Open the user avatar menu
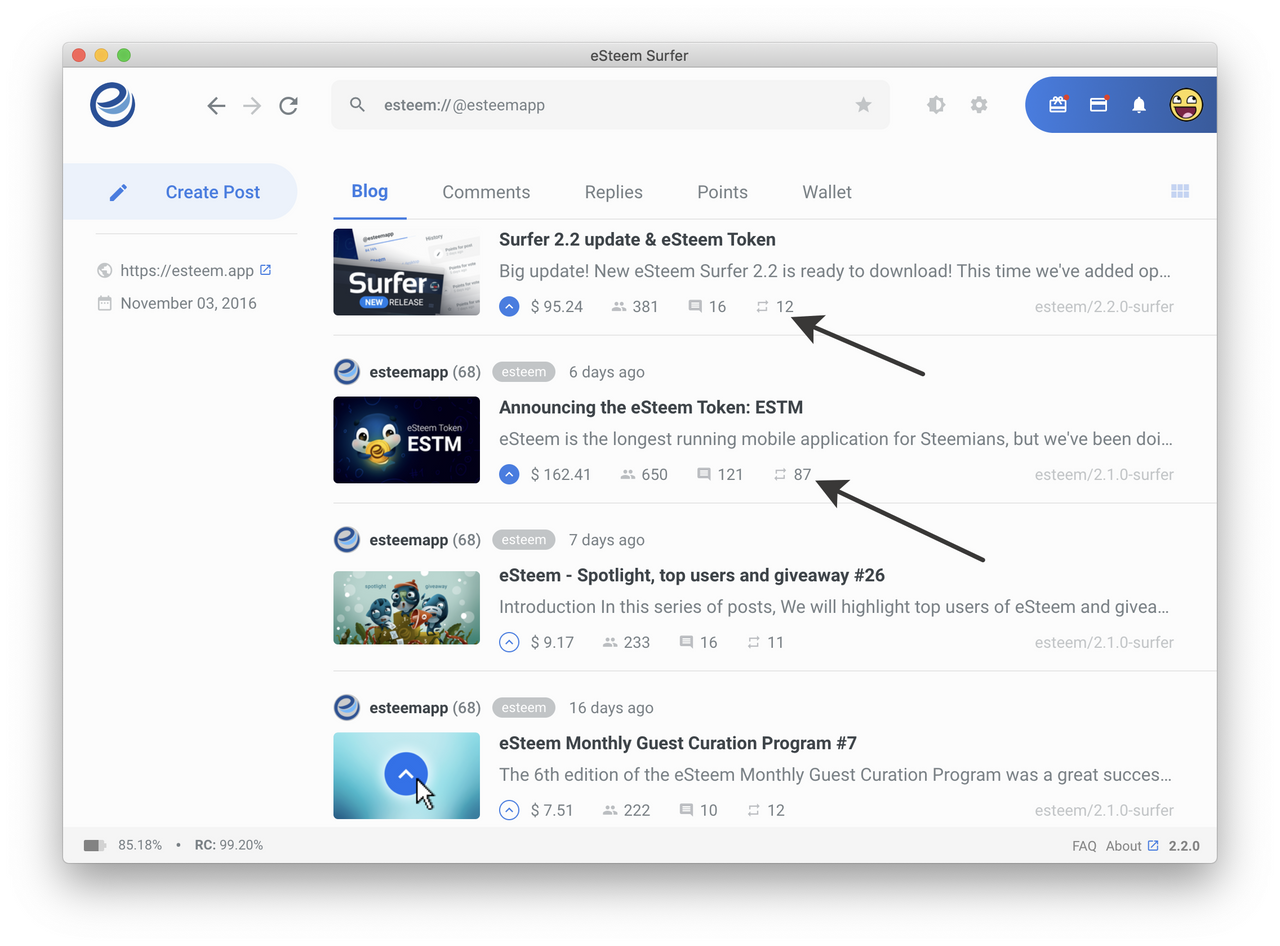Screen dimensions: 1280x946 [x=1186, y=104]
